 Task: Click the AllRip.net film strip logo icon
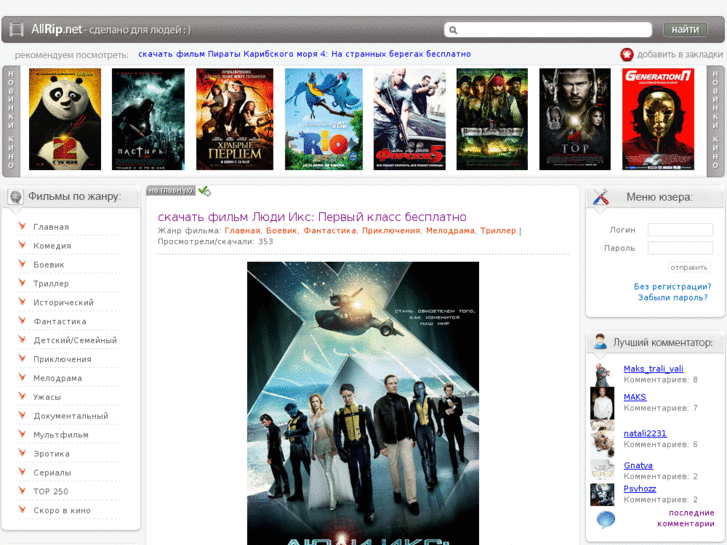[x=16, y=29]
